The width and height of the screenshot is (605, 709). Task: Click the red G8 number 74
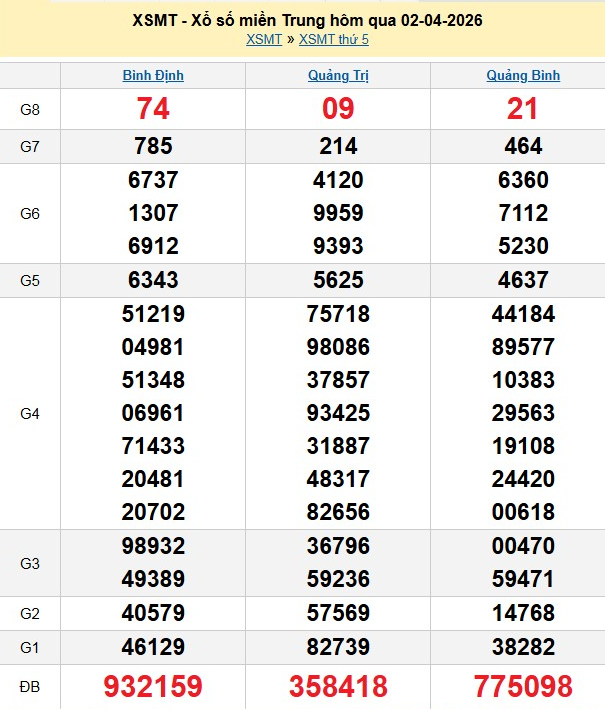pyautogui.click(x=153, y=110)
